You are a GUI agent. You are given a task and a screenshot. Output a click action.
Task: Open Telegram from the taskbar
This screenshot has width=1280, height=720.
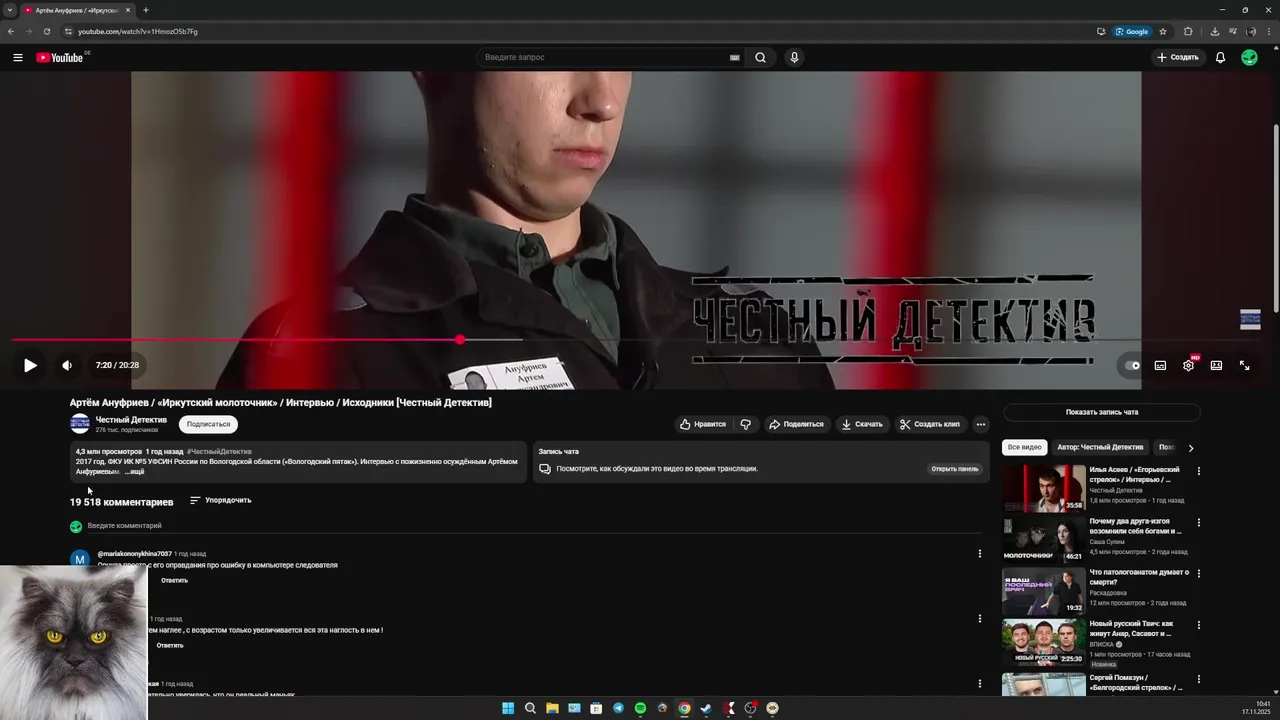(x=618, y=708)
